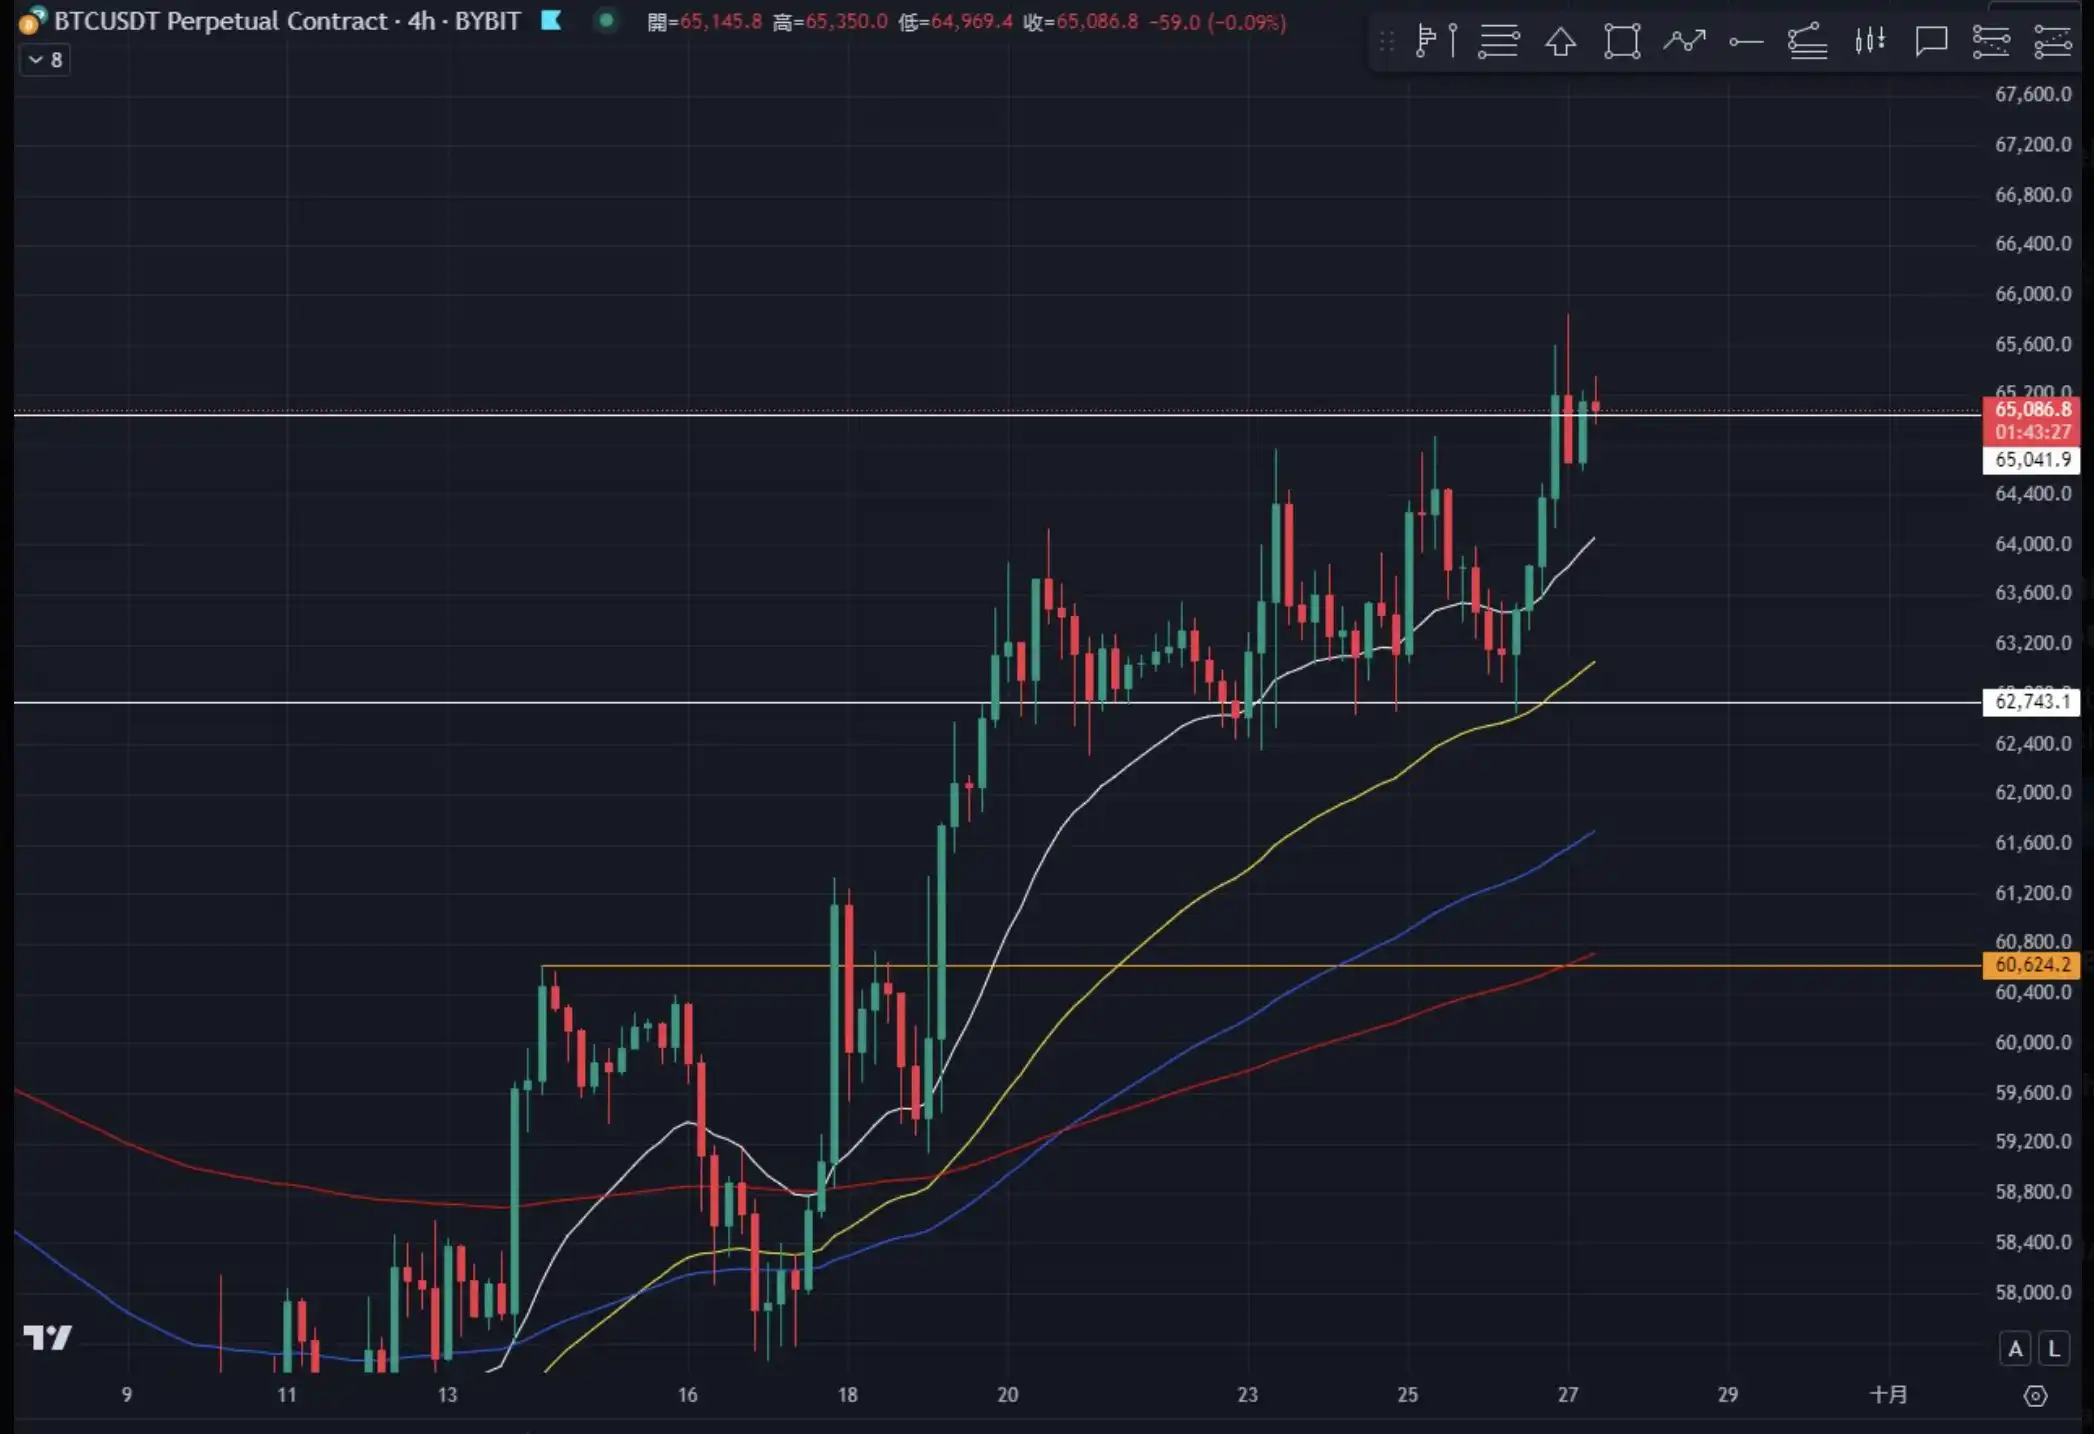Screen dimensions: 2094x1434
Task: Open chart settings gear on time axis
Action: click(x=2035, y=1396)
